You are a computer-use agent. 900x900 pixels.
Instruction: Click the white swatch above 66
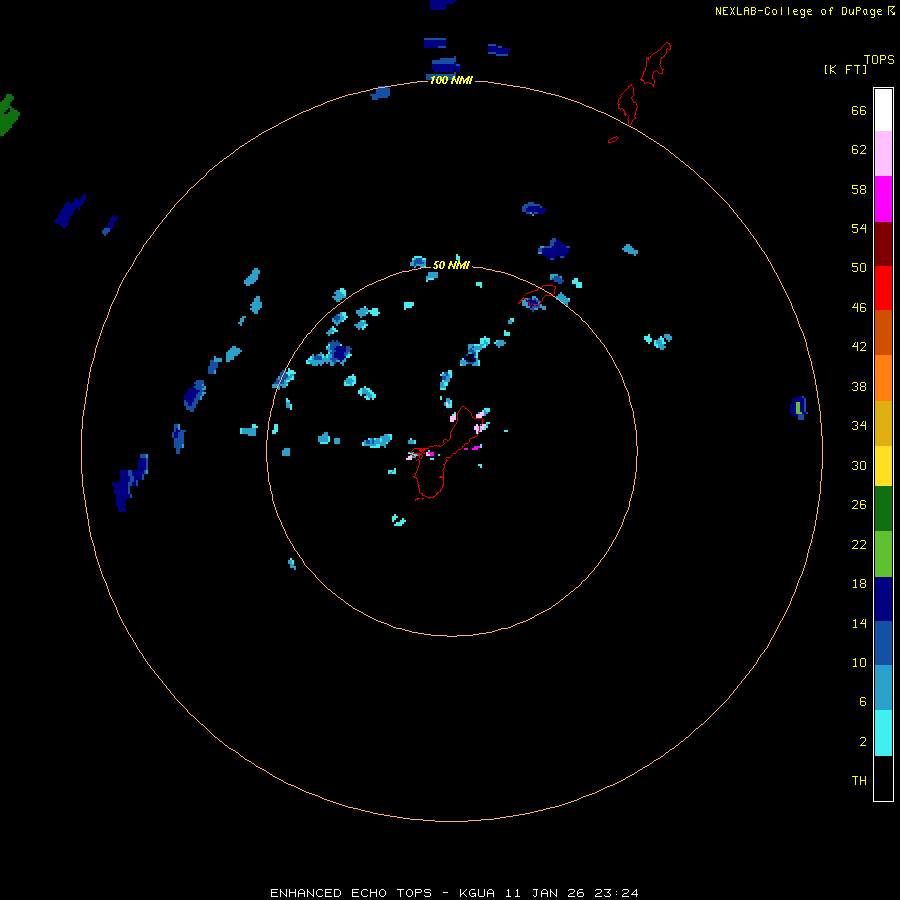click(883, 110)
